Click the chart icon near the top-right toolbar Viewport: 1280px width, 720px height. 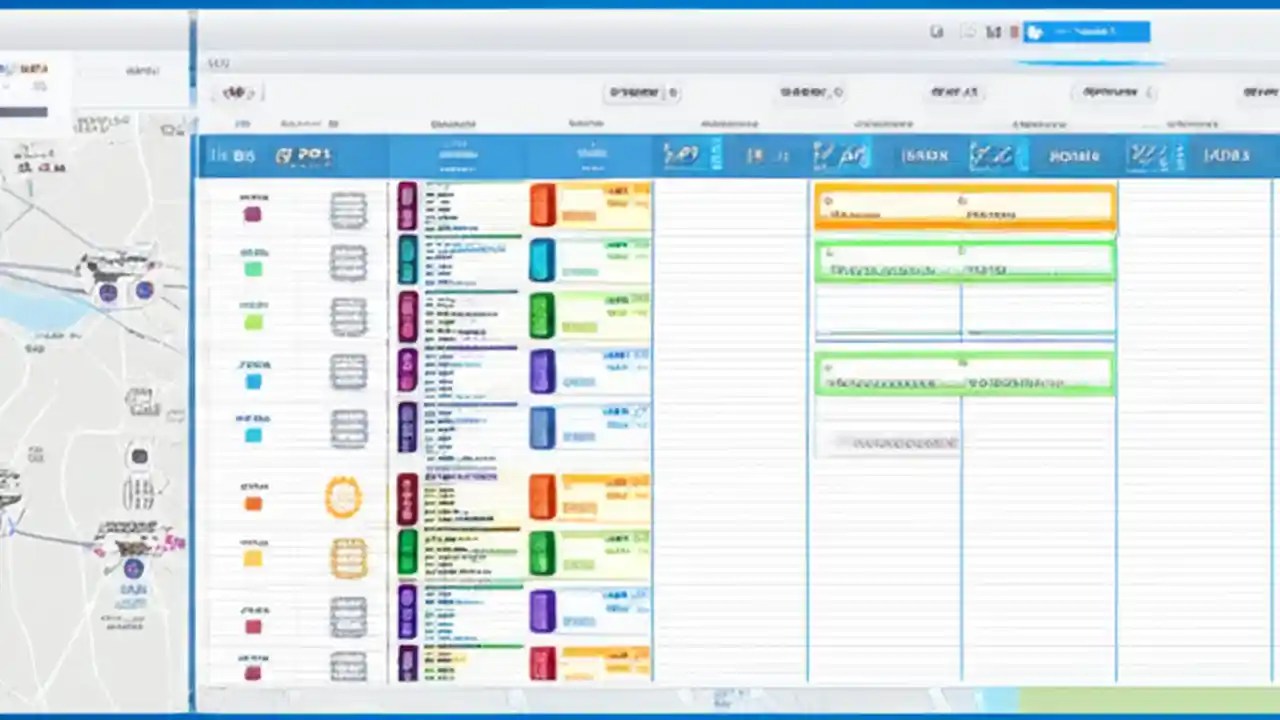click(x=993, y=32)
